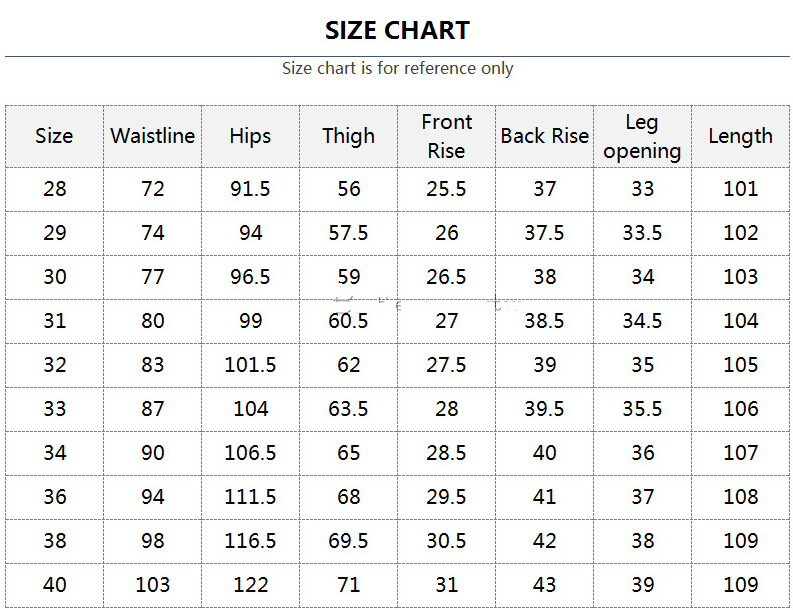Select the Leg opening header cell
This screenshot has width=793, height=610.
coord(642,136)
